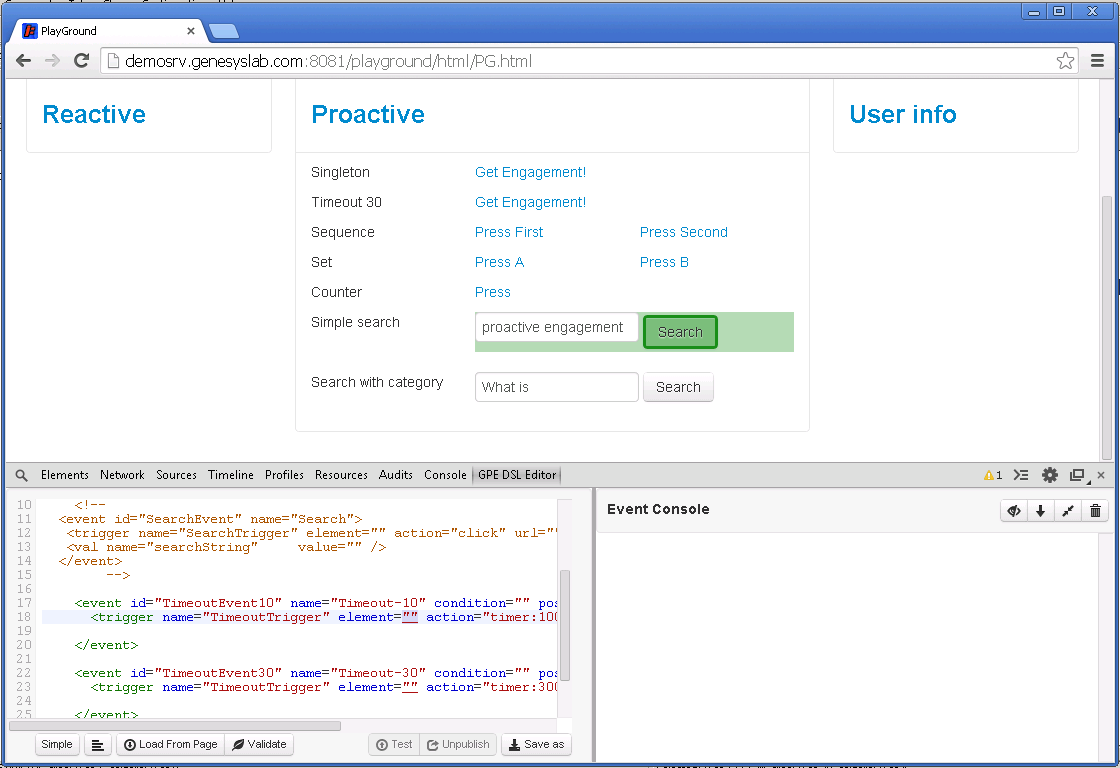Open the Resources tab
The width and height of the screenshot is (1120, 768).
341,475
